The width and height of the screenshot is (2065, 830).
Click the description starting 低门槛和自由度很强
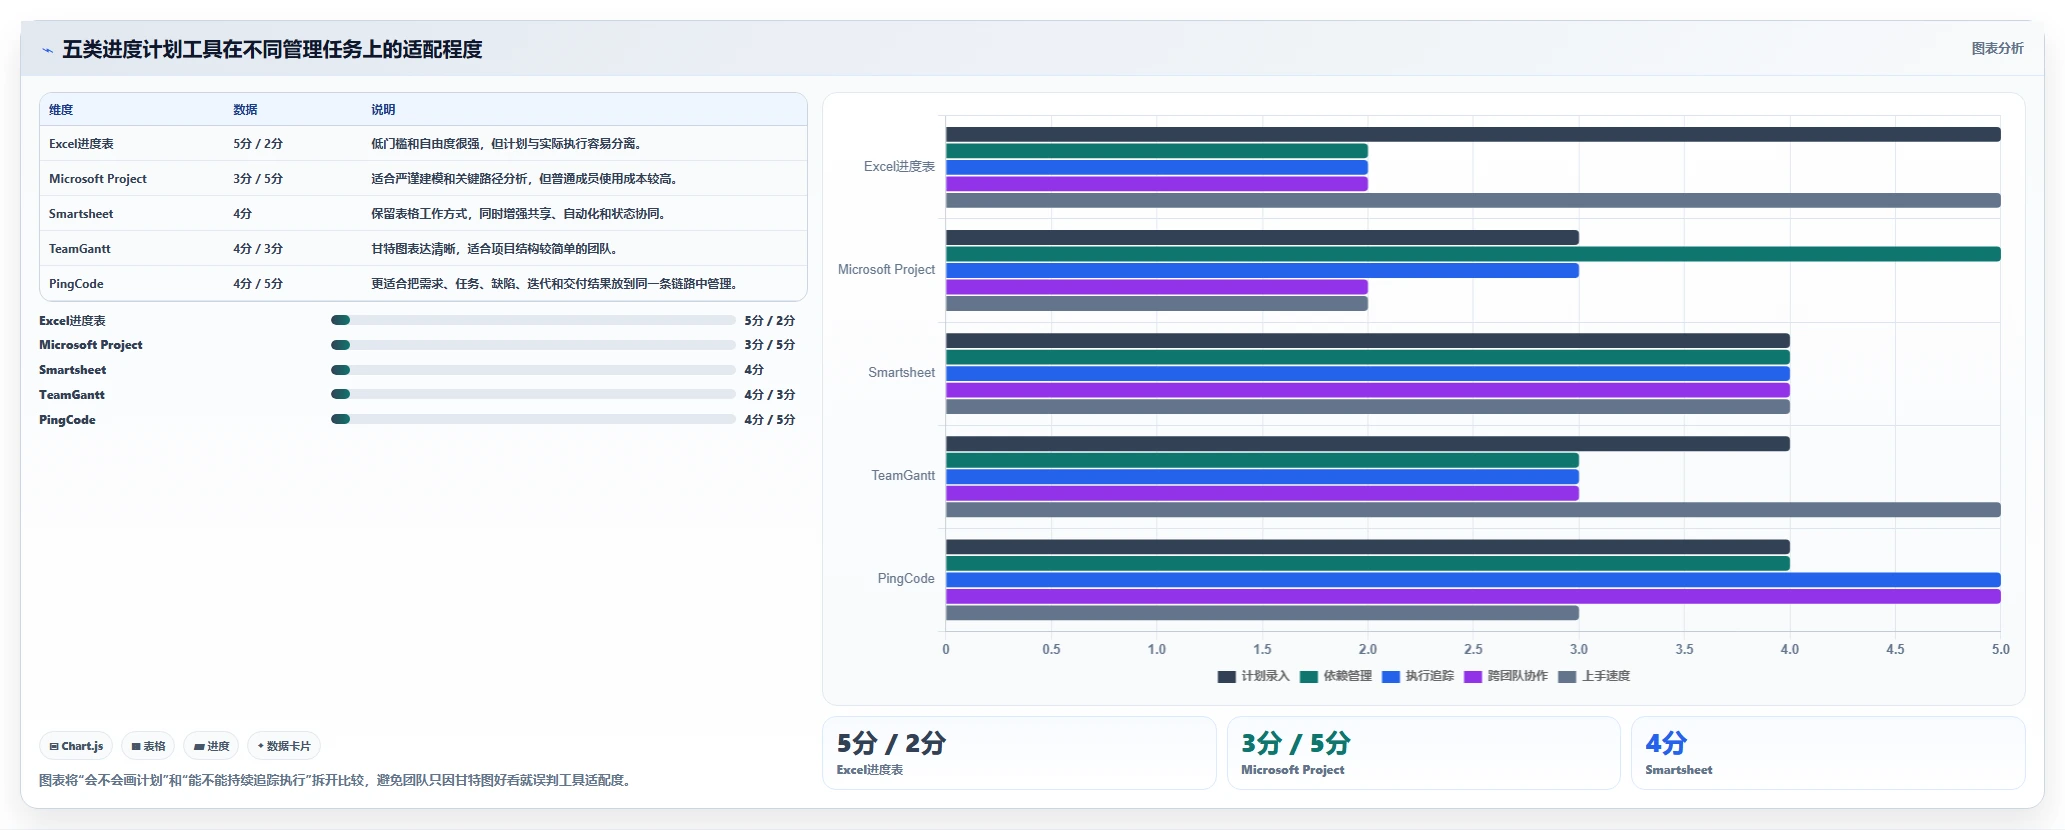(x=506, y=144)
